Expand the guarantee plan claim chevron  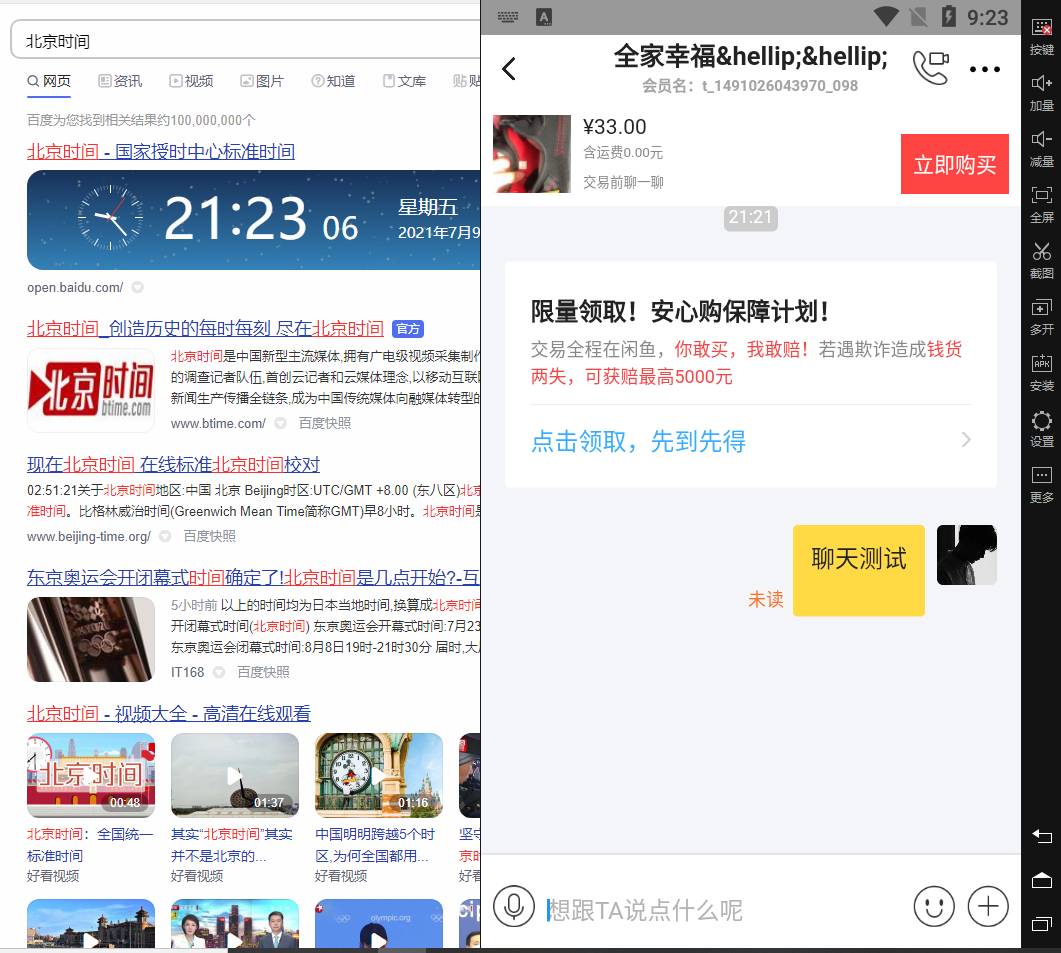click(x=966, y=440)
